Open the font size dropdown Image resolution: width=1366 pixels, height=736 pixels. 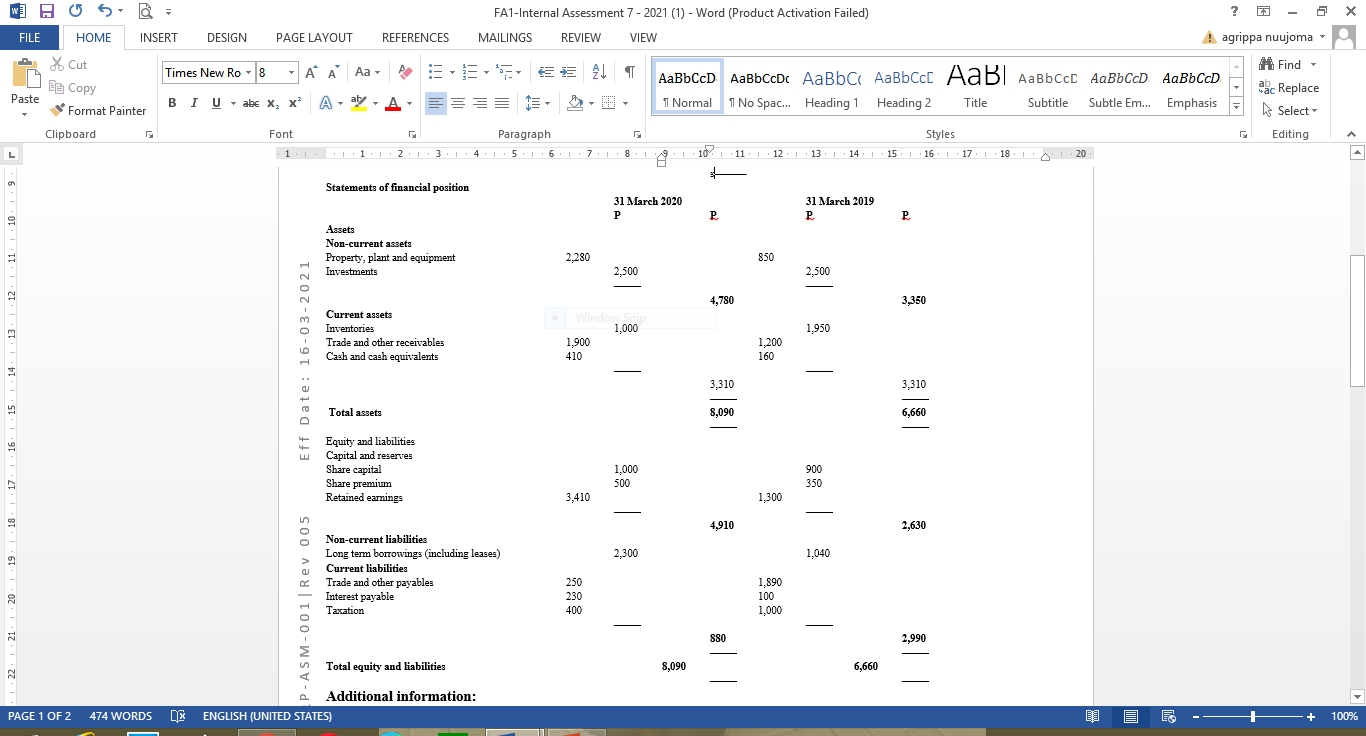click(x=293, y=72)
